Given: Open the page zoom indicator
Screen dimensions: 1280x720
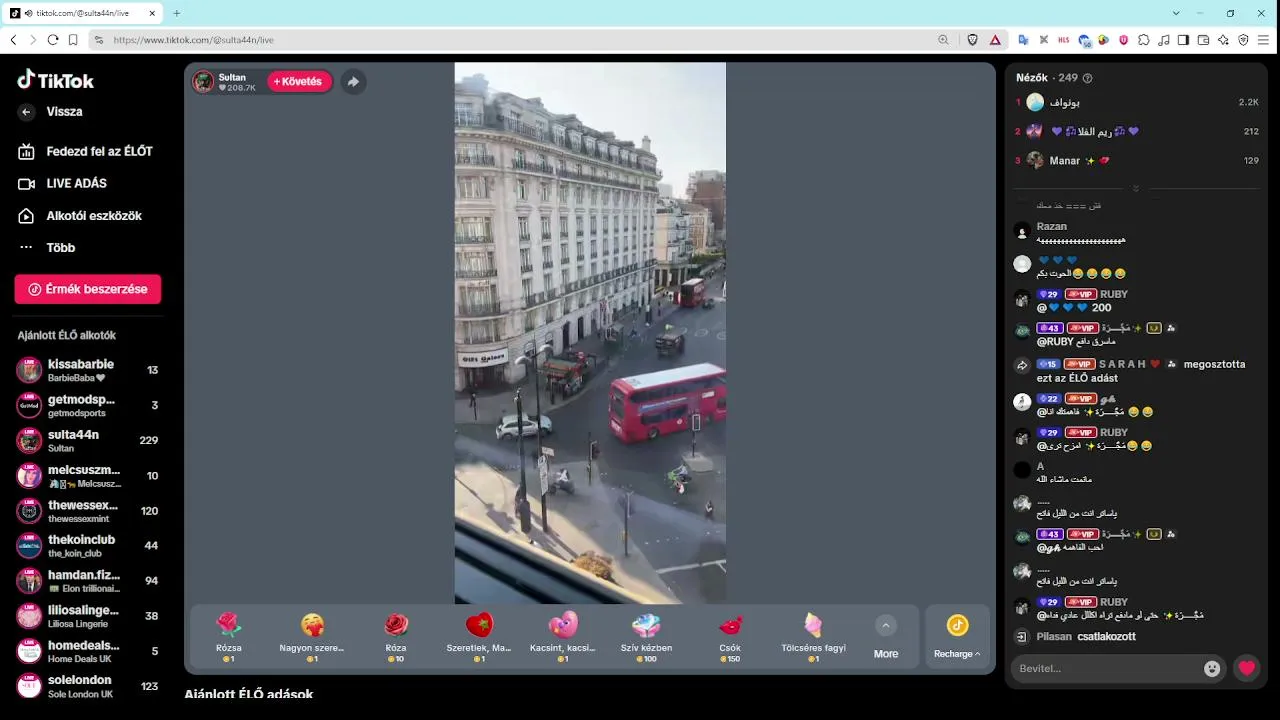Looking at the screenshot, I should [x=943, y=40].
